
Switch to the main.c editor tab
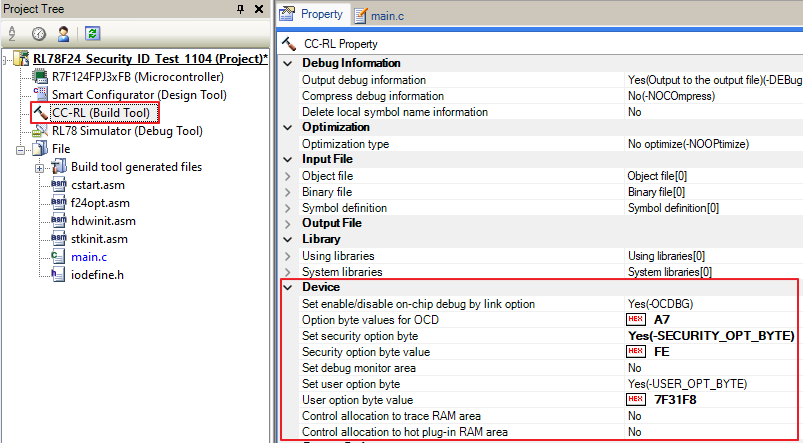coord(379,16)
